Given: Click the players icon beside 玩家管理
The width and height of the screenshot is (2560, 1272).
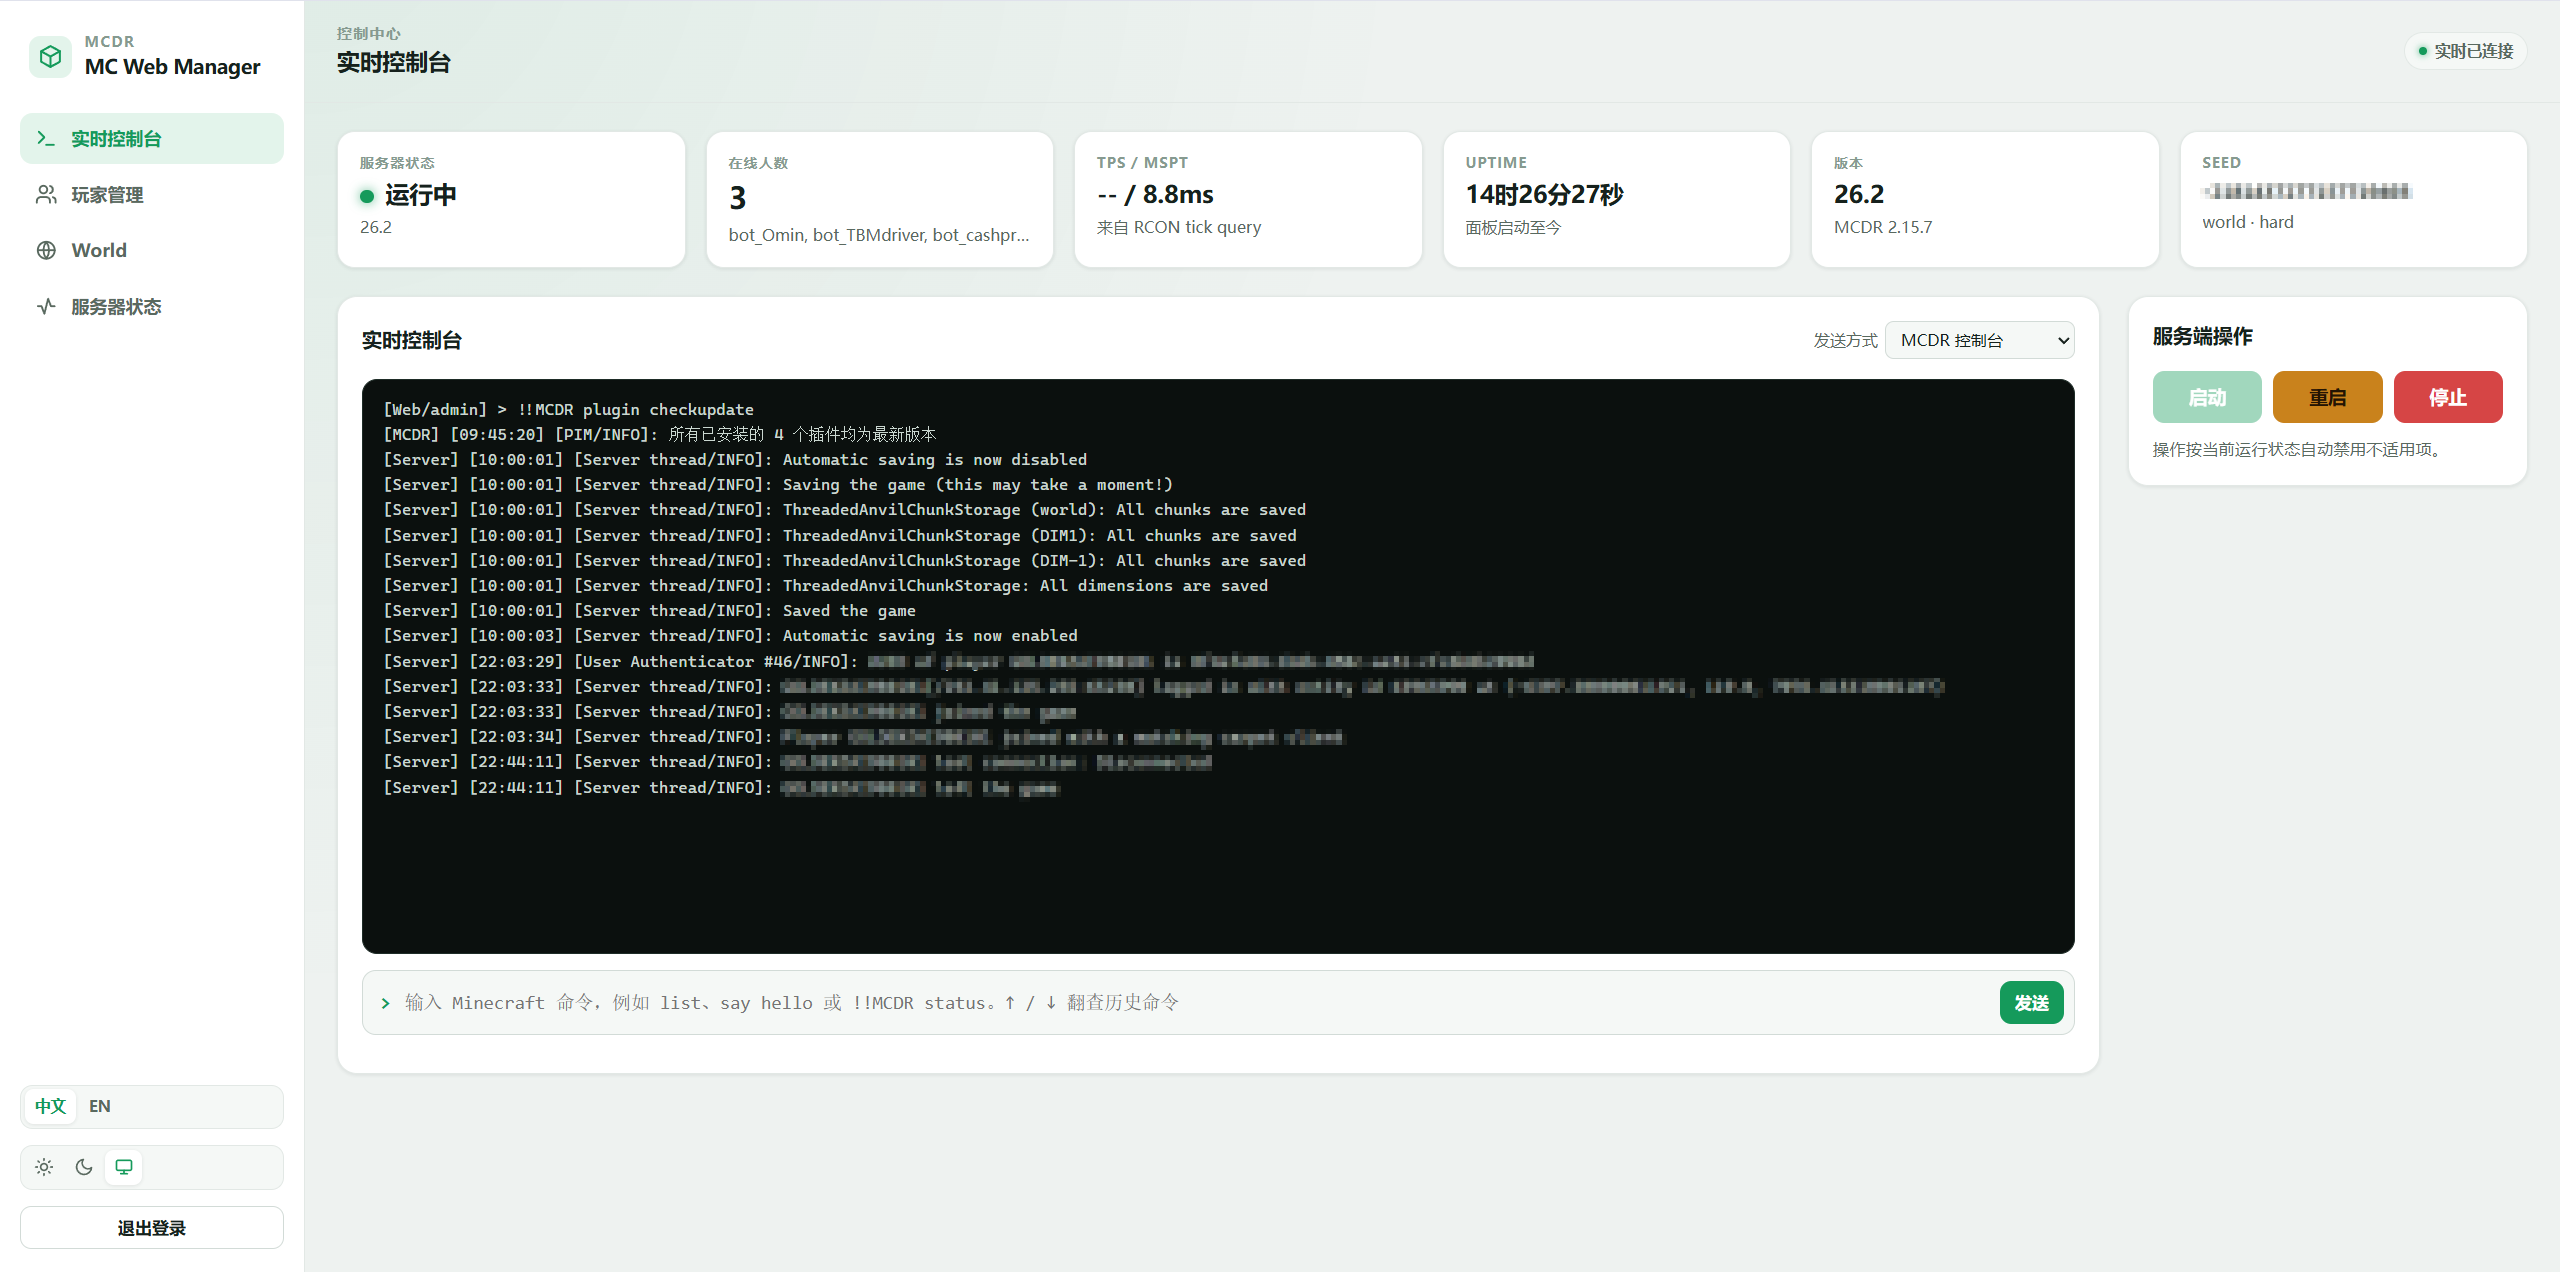Looking at the screenshot, I should coord(46,194).
